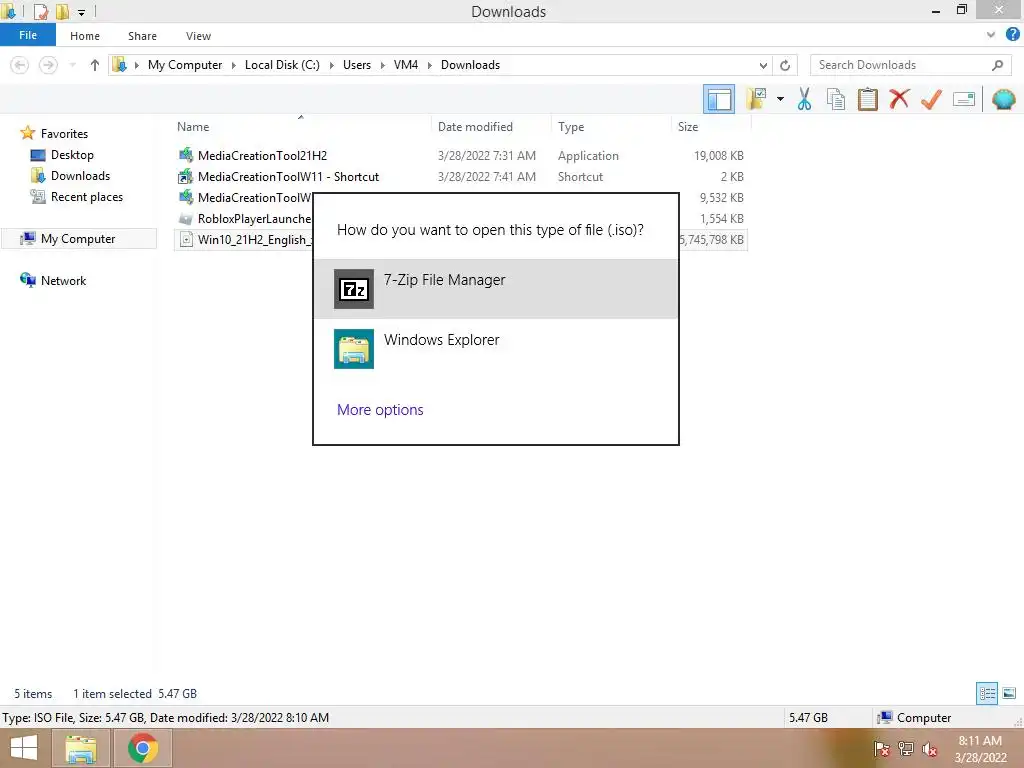Click the Copy icon in toolbar
Image resolution: width=1024 pixels, height=768 pixels.
click(x=835, y=99)
